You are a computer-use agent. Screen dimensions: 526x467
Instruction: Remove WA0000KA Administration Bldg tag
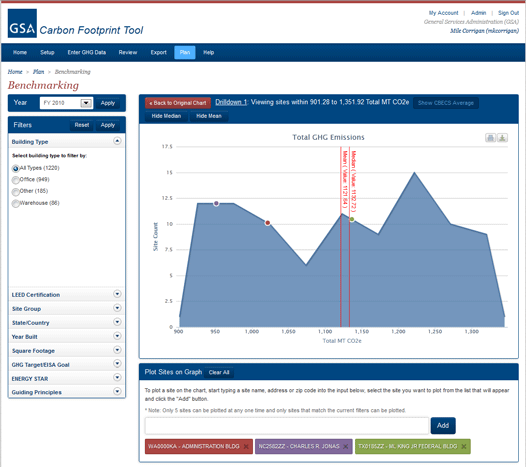[246, 447]
